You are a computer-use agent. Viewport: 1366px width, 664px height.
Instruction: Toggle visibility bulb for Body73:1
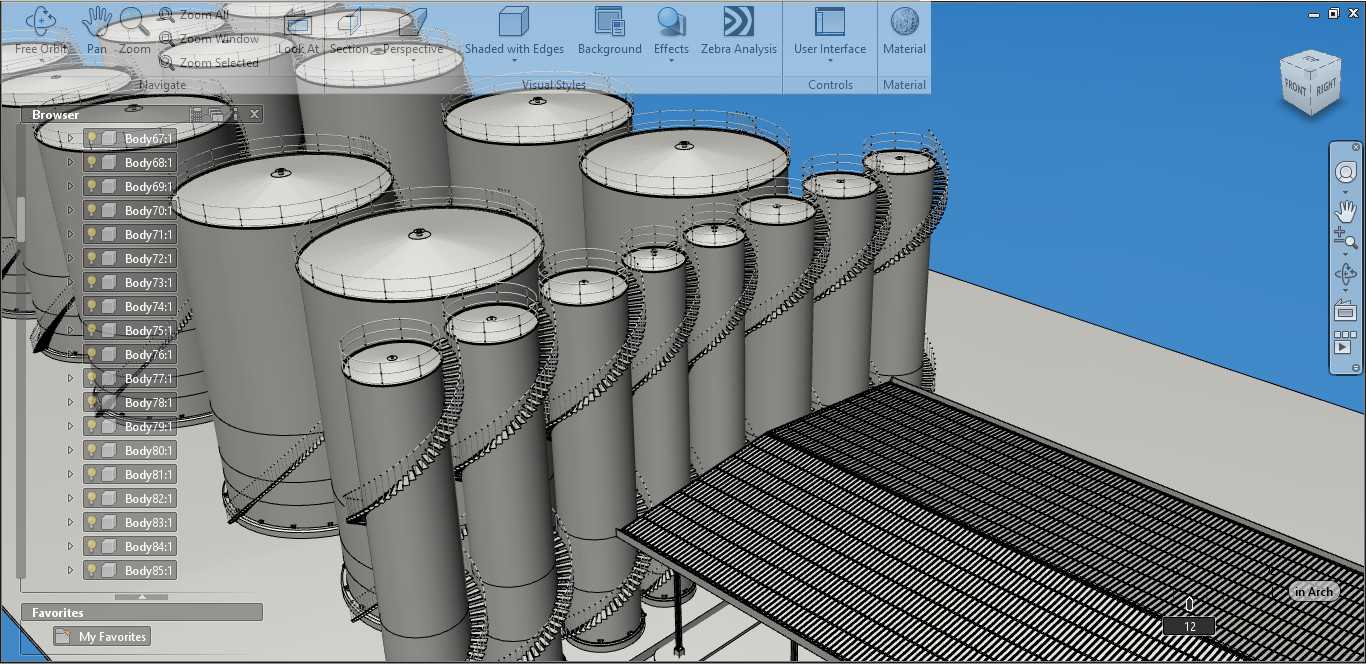(x=91, y=282)
